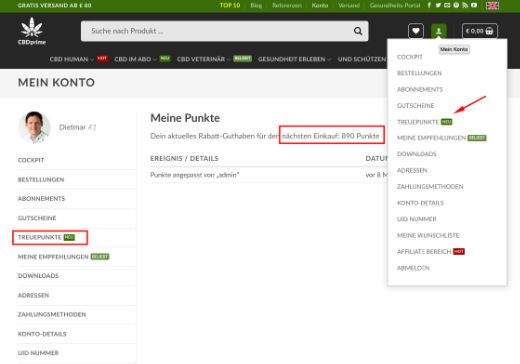Open the UND SCHÜTZEN menu item
The width and height of the screenshot is (520, 364).
[x=362, y=59]
